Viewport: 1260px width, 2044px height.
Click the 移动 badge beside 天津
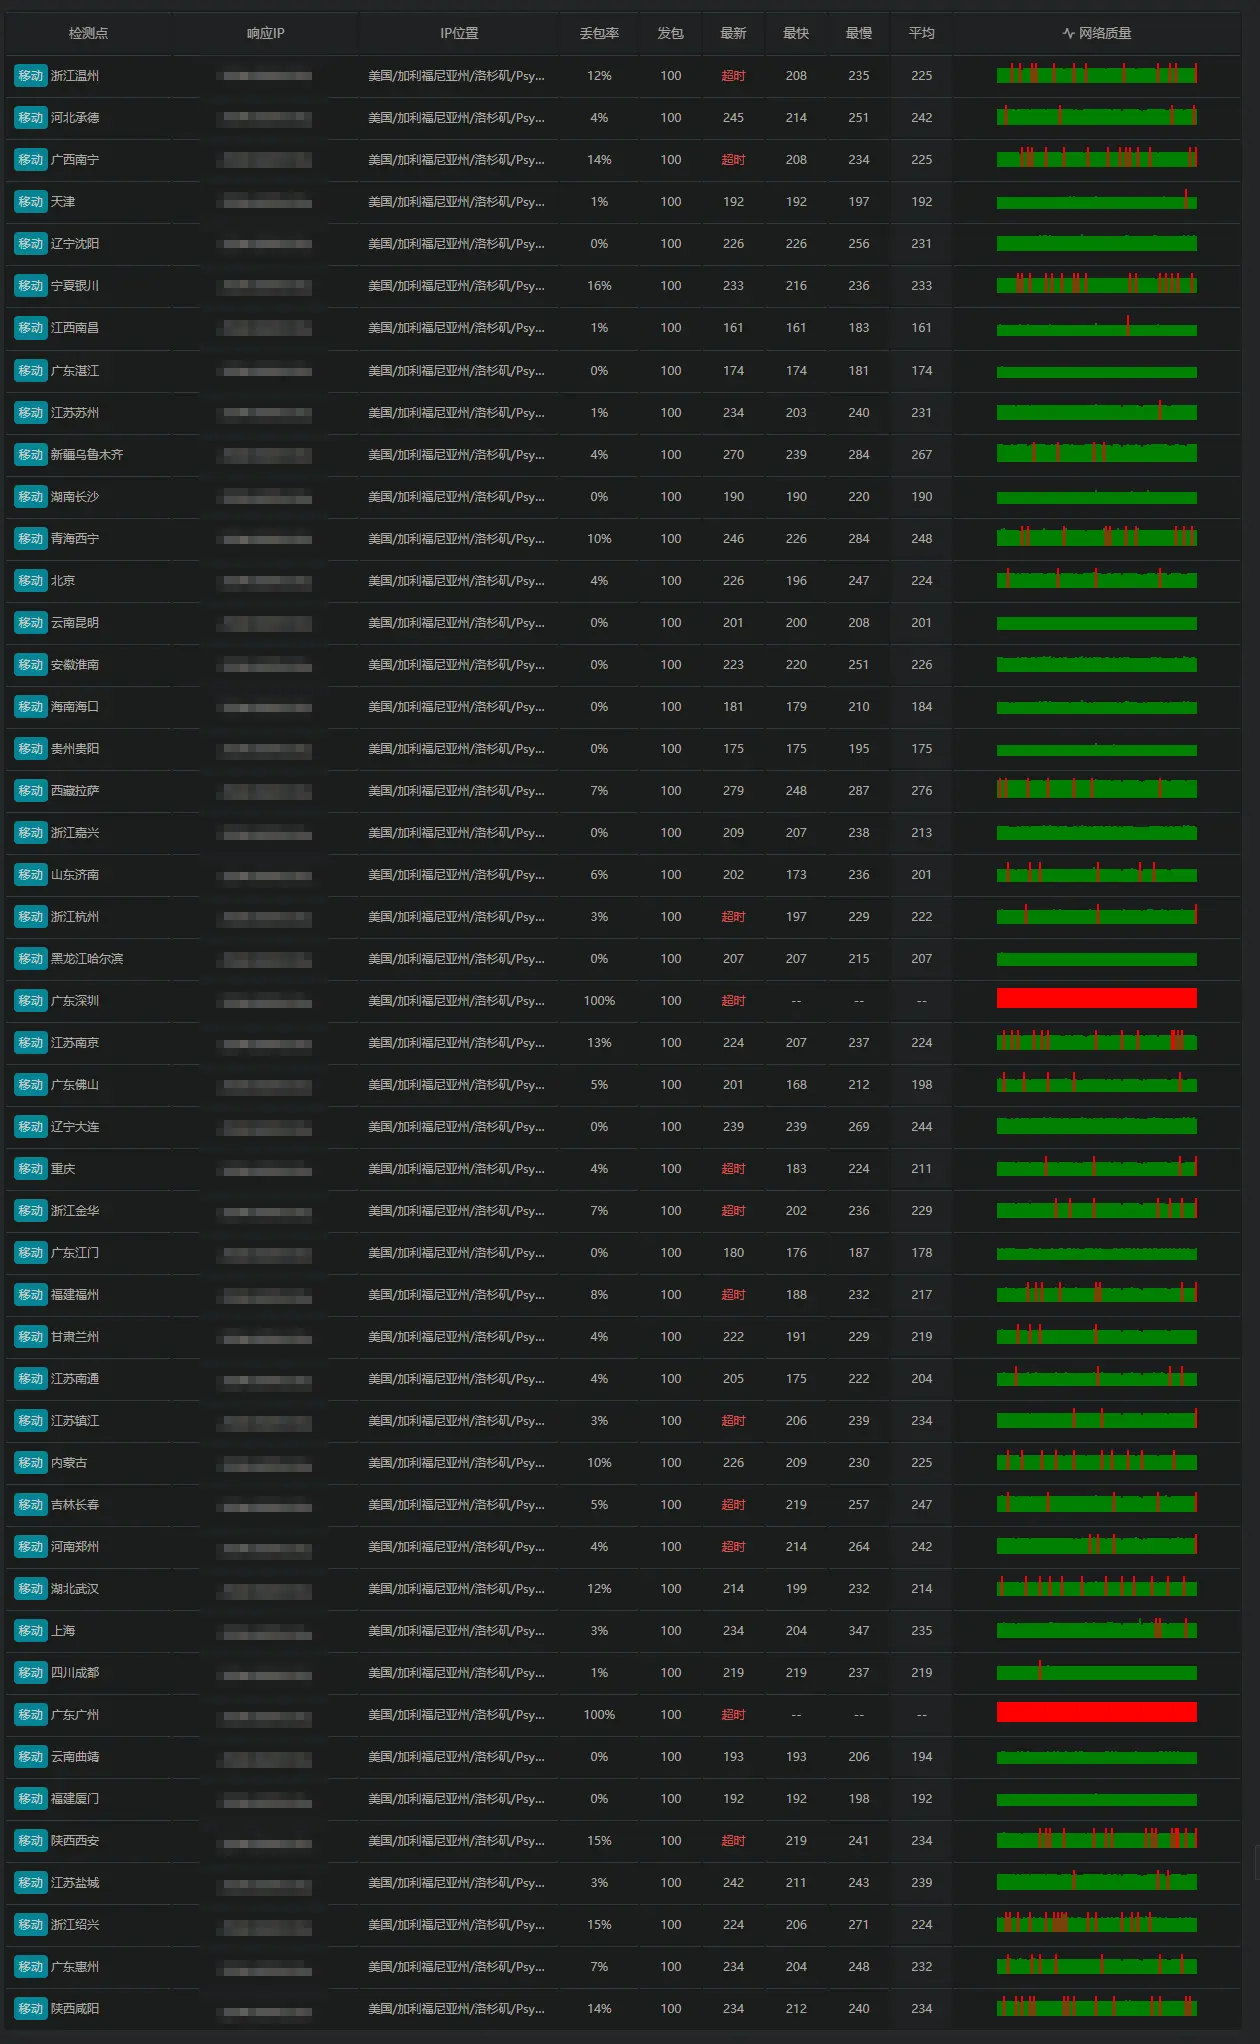(31, 202)
